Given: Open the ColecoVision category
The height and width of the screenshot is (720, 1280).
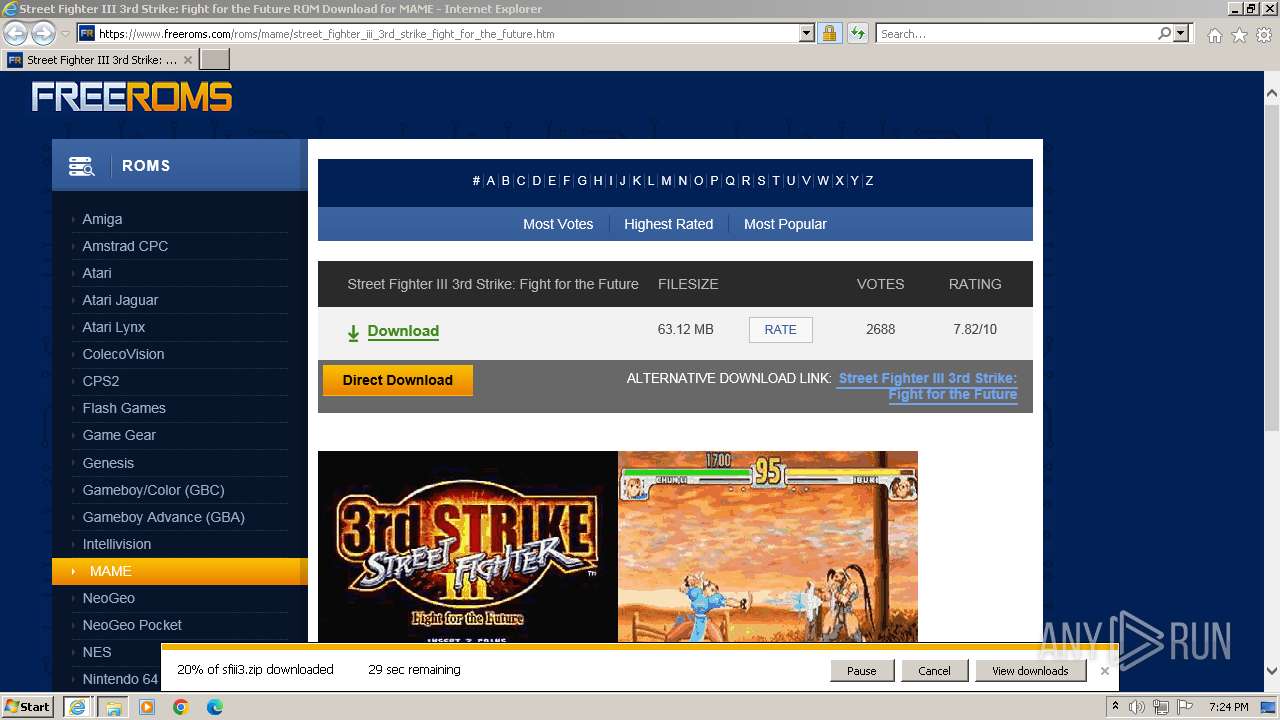Looking at the screenshot, I should click(x=123, y=354).
